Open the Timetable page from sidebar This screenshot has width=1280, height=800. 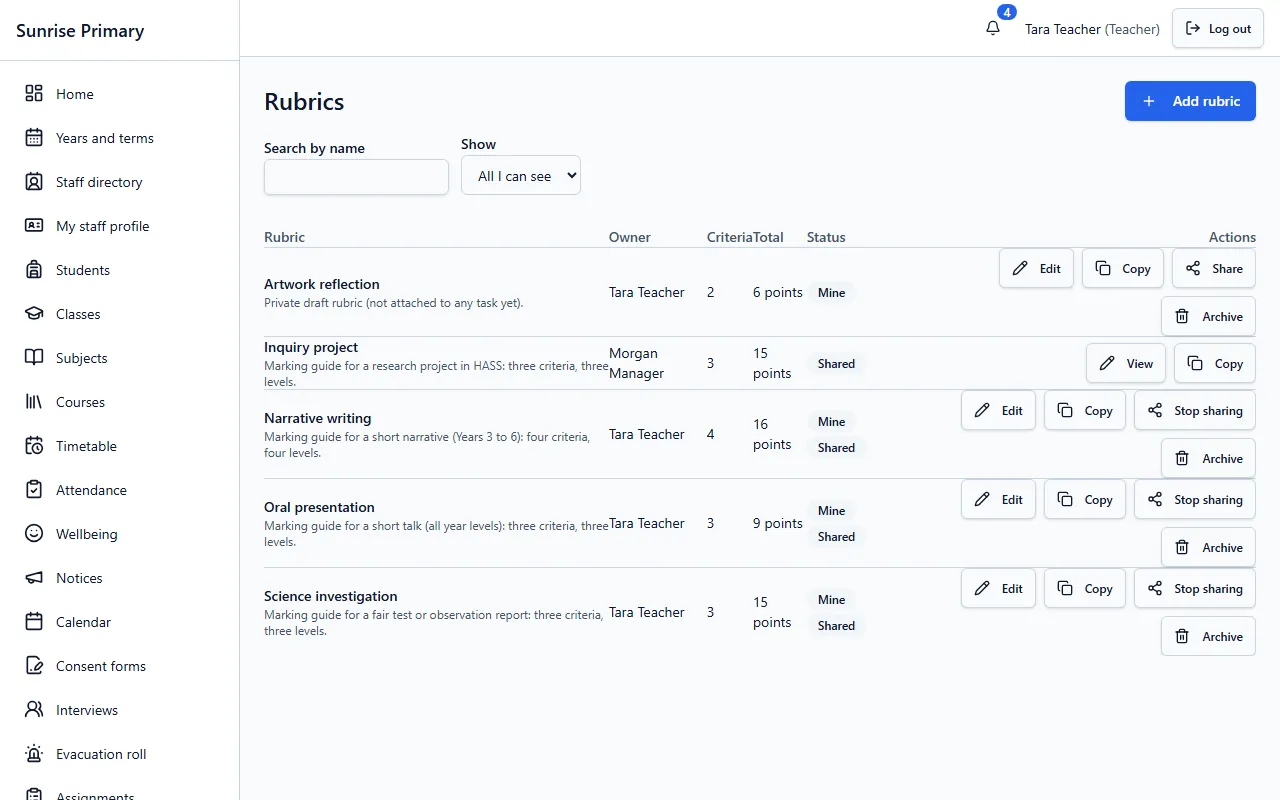point(120,446)
